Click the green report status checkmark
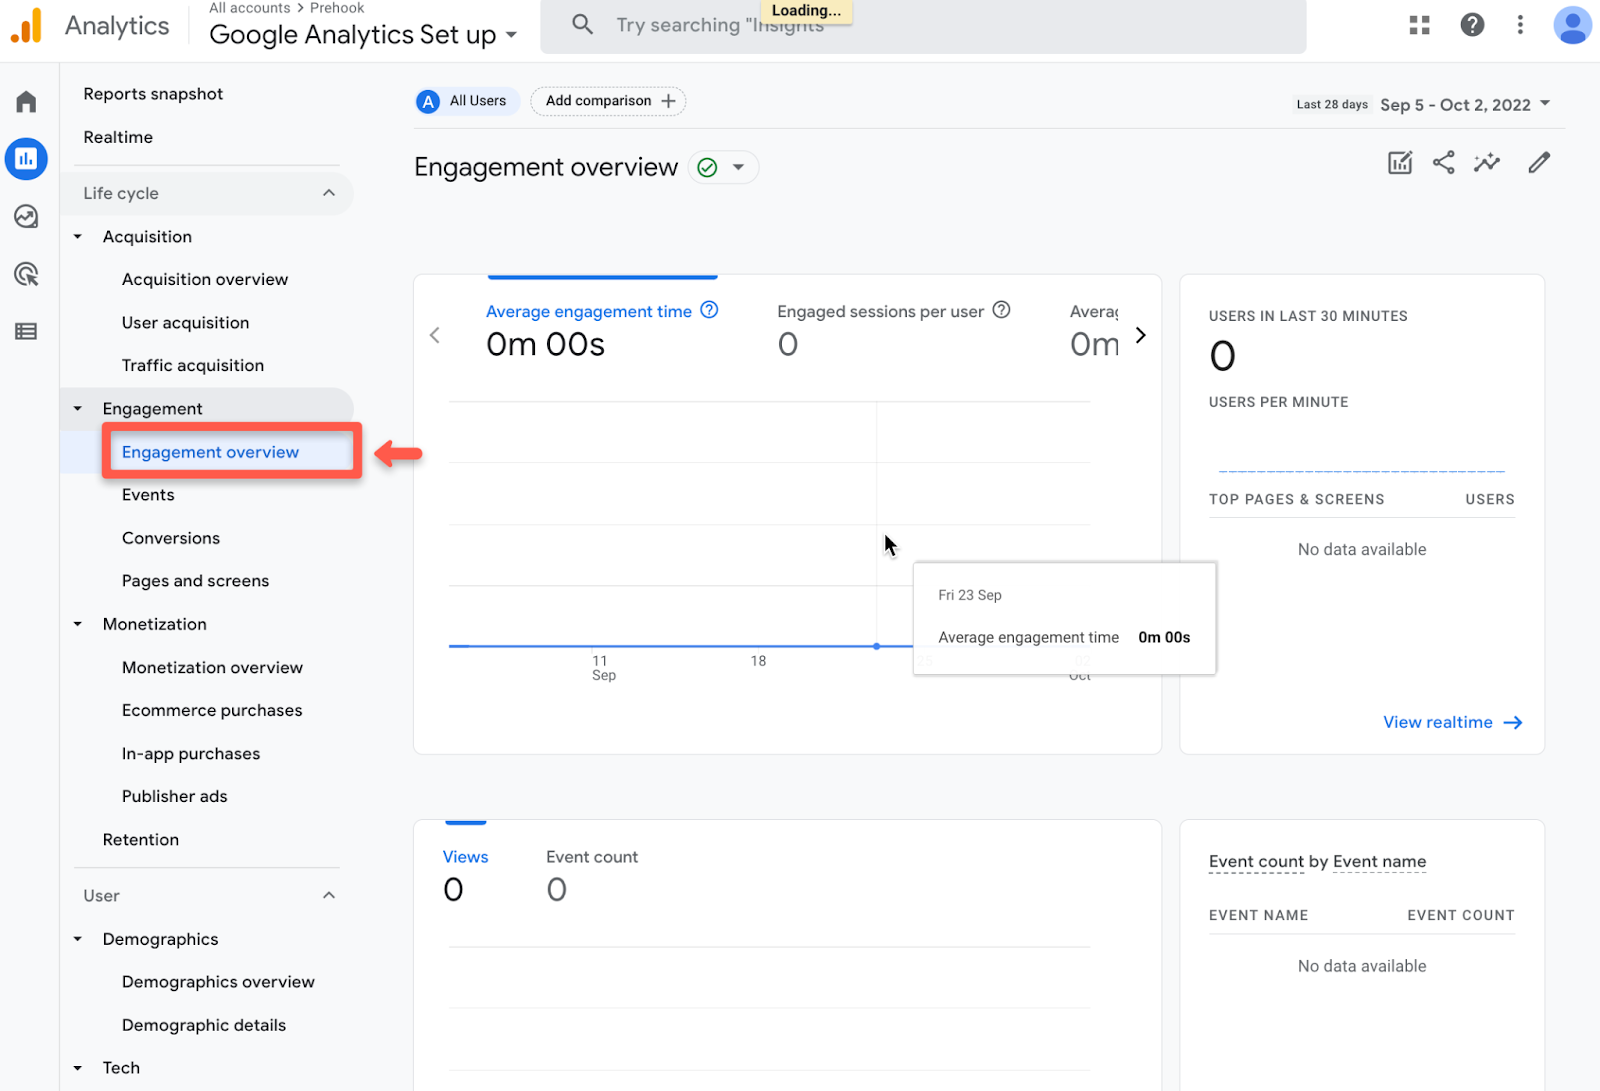This screenshot has height=1091, width=1600. pos(707,167)
